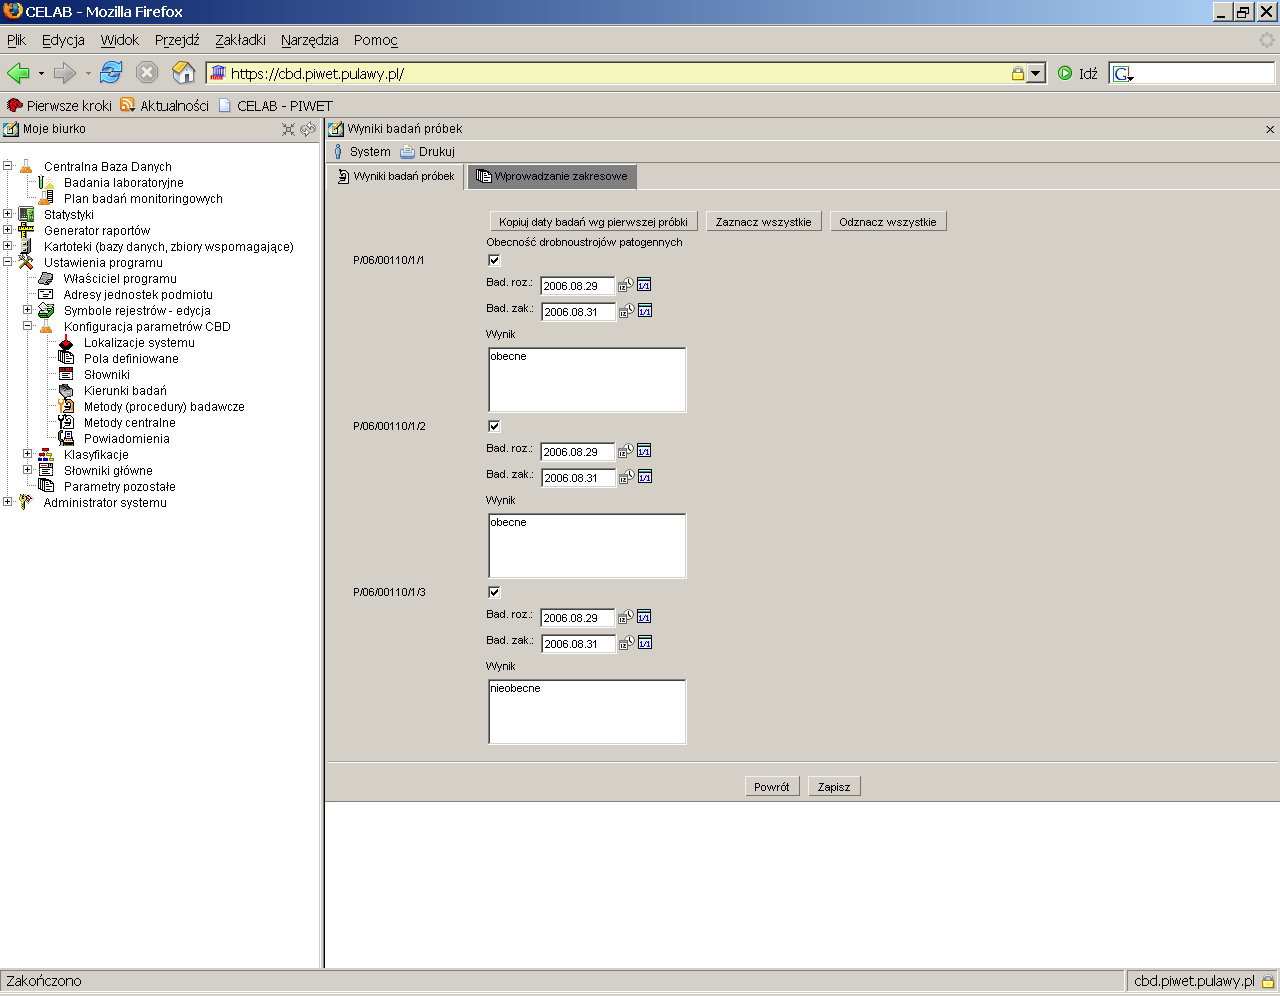This screenshot has height=996, width=1280.
Task: Collapse Konfiguracja parametrów CBD node
Action: pos(28,326)
